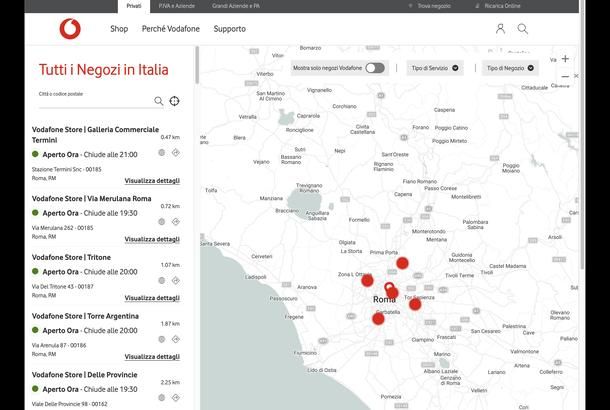Get directions to Delle Provincie store

[176, 398]
